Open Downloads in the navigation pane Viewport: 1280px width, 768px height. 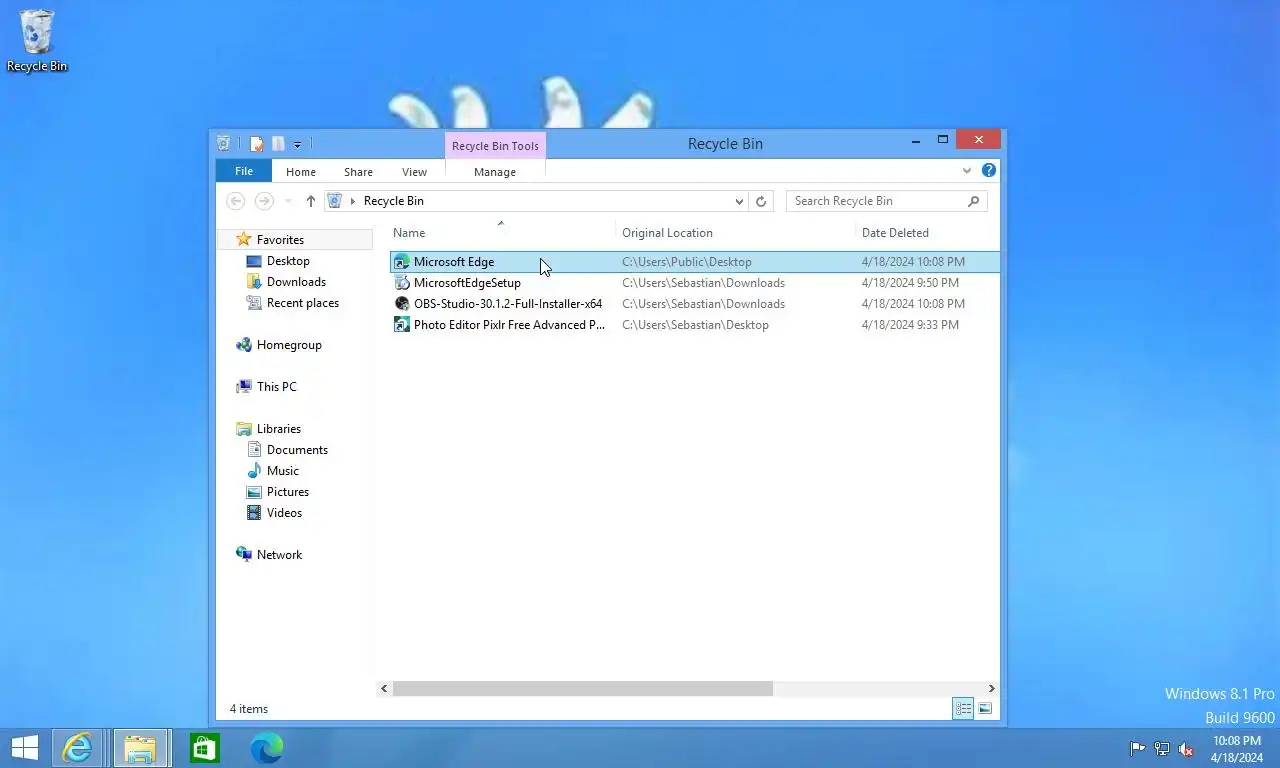296,282
